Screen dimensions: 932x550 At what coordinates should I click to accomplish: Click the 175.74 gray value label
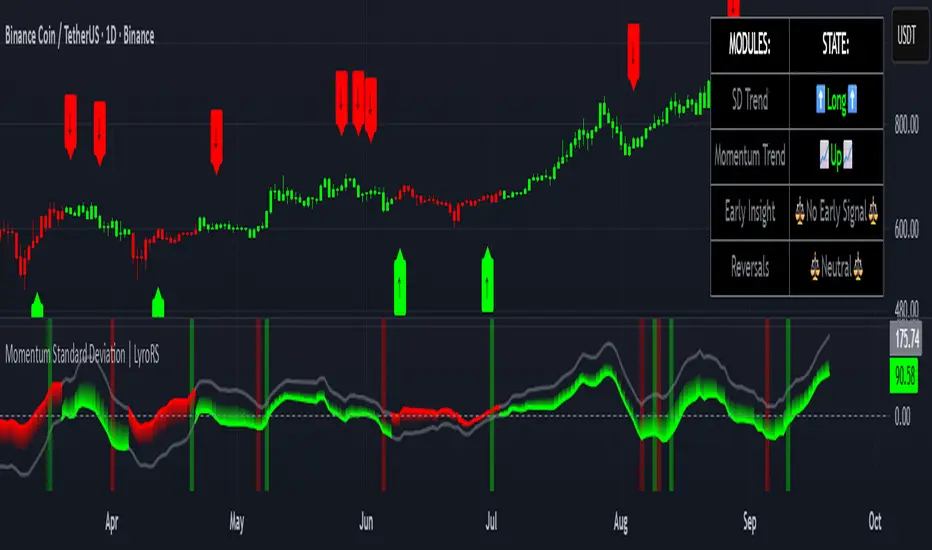(907, 338)
